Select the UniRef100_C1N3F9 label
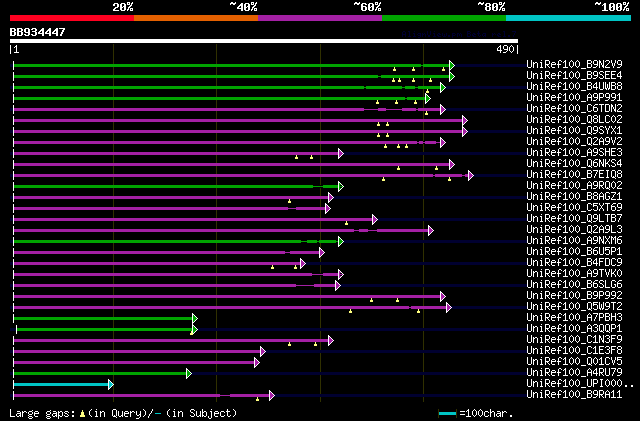640x421 pixels. (x=574, y=340)
